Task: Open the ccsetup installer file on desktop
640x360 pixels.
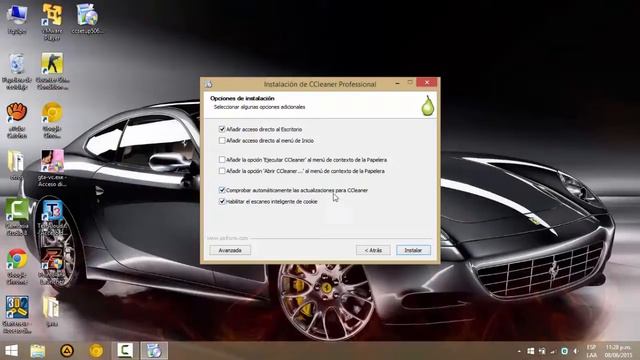Action: point(87,18)
